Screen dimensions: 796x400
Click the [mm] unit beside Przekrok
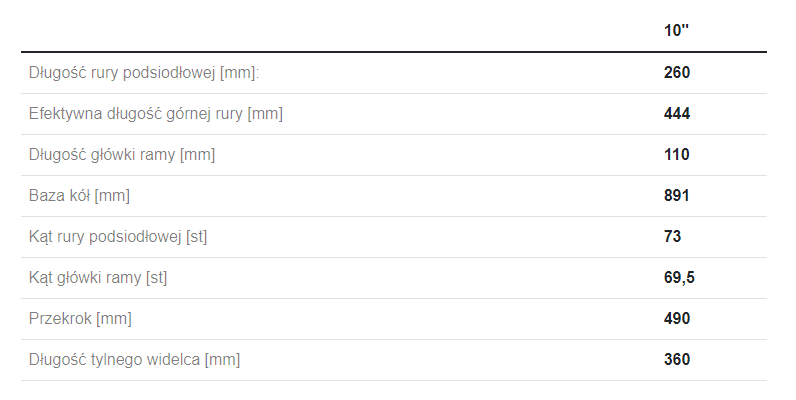[114, 319]
